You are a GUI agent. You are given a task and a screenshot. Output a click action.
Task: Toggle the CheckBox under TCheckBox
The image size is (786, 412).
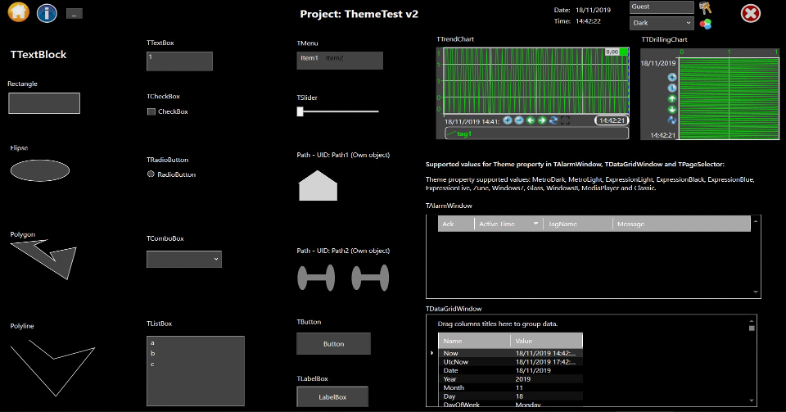[x=152, y=111]
